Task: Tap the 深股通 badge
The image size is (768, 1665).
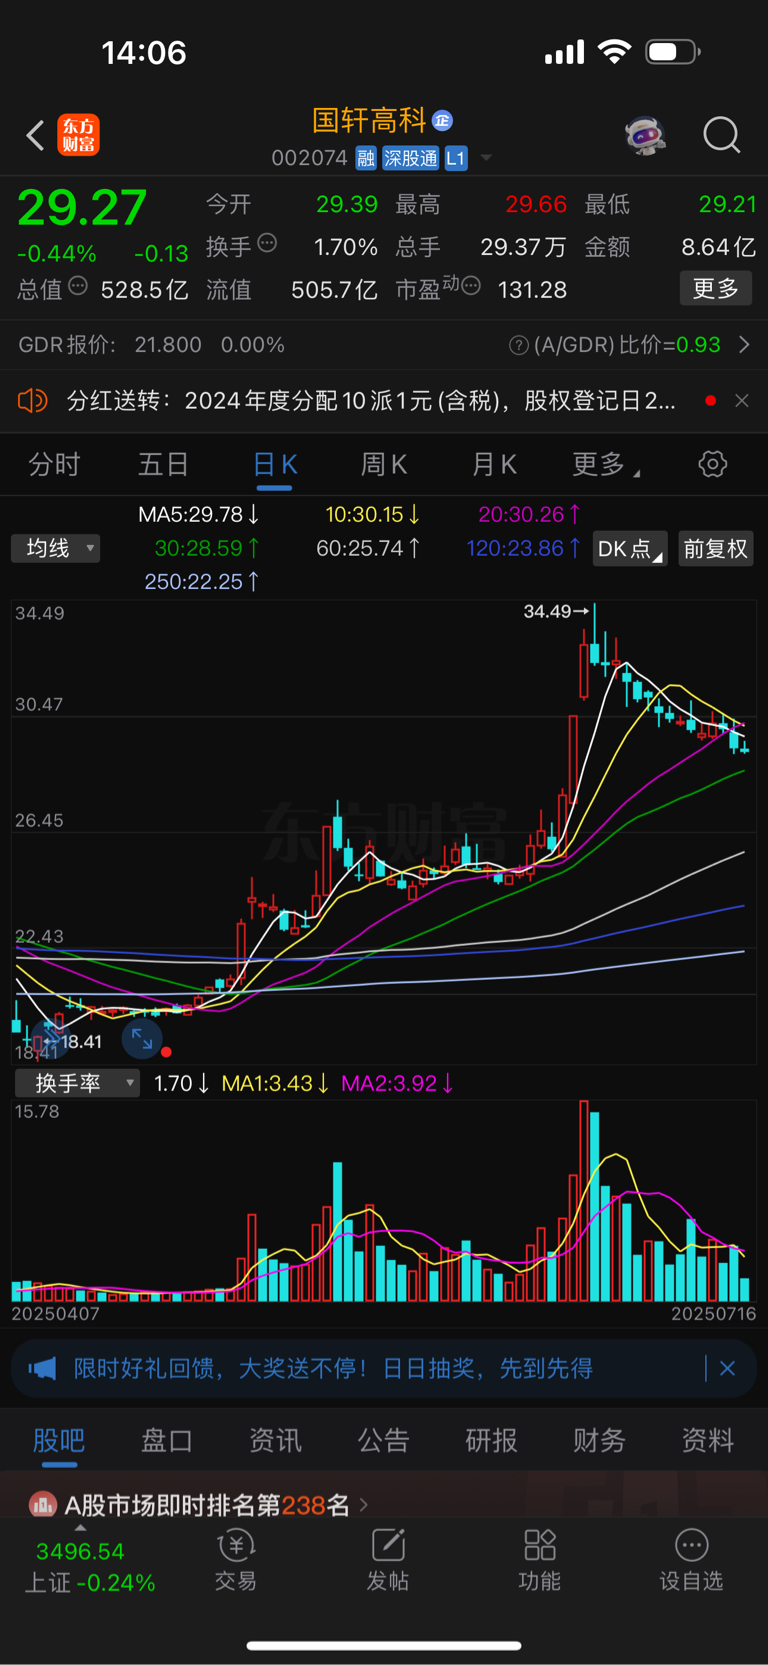Action: click(411, 158)
